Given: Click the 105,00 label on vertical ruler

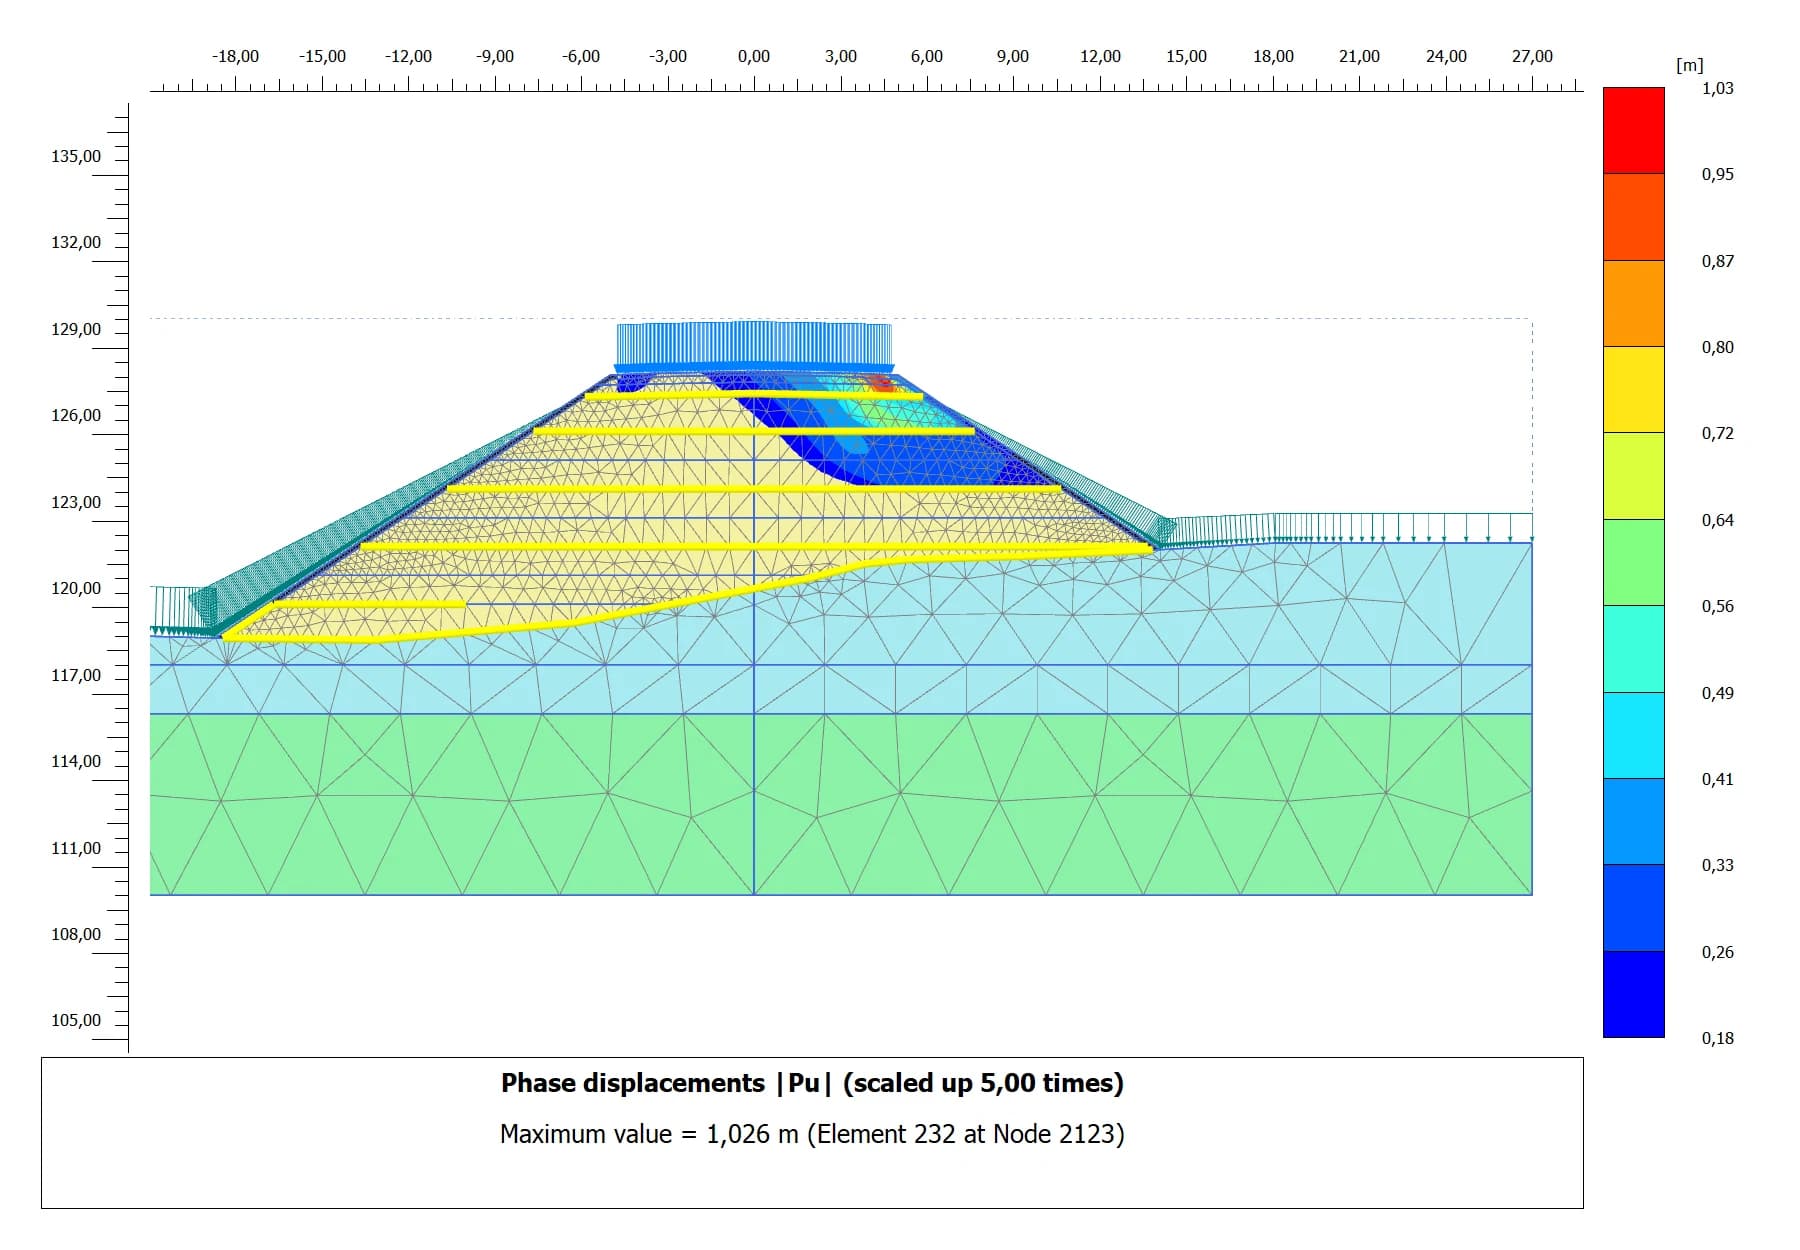Looking at the screenshot, I should [x=76, y=1020].
